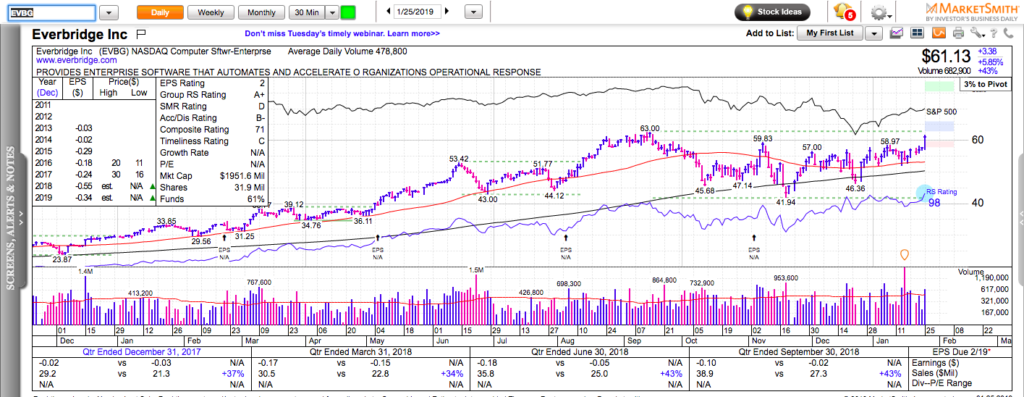This screenshot has height=397, width=1024.
Task: Switch to the Weekly chart
Action: point(210,12)
